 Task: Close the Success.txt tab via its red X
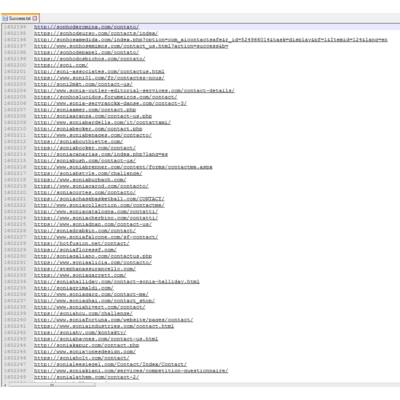(35, 18)
